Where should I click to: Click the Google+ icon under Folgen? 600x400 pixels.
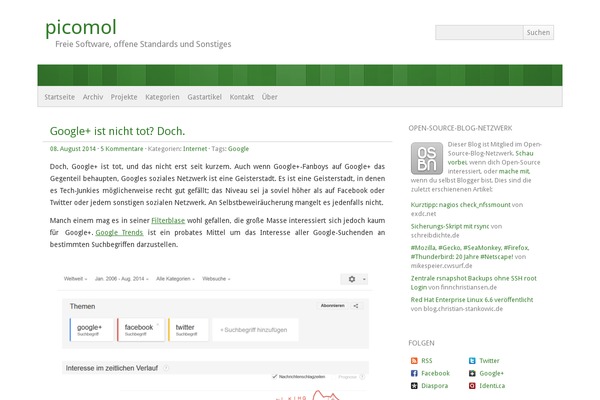472,373
